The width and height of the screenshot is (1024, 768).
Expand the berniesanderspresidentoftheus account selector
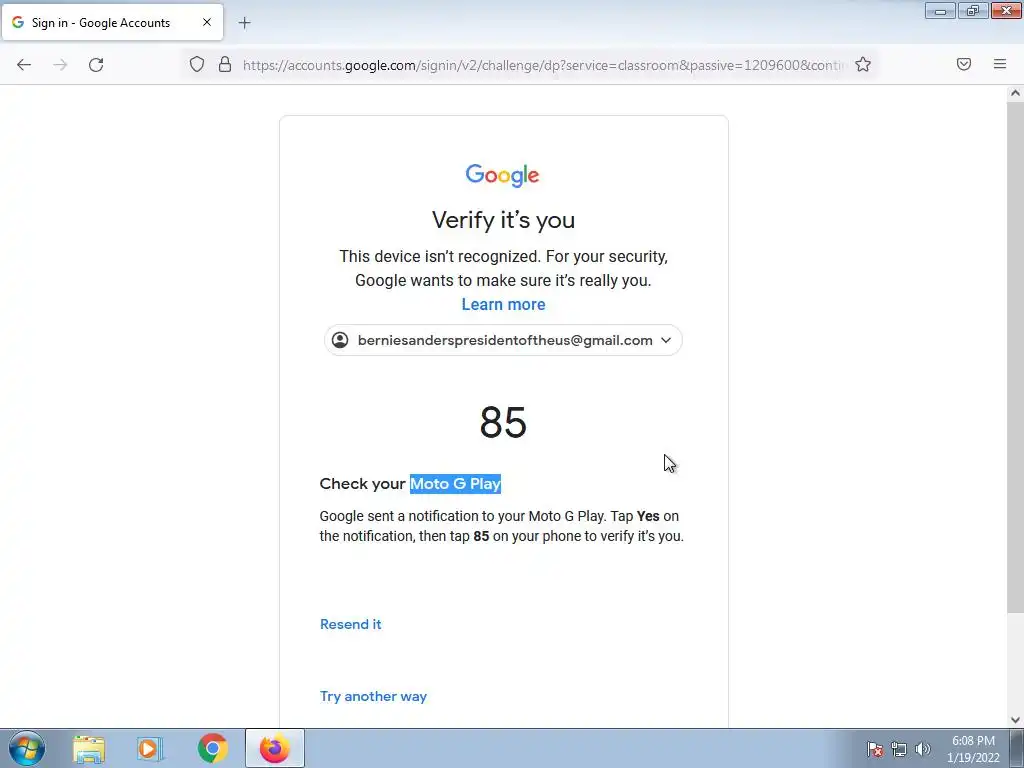(x=503, y=340)
